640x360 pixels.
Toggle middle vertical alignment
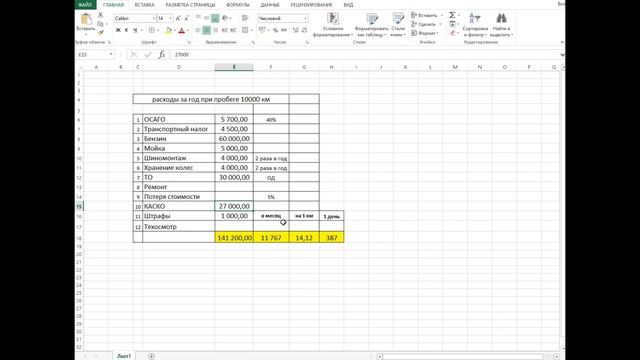(x=207, y=18)
